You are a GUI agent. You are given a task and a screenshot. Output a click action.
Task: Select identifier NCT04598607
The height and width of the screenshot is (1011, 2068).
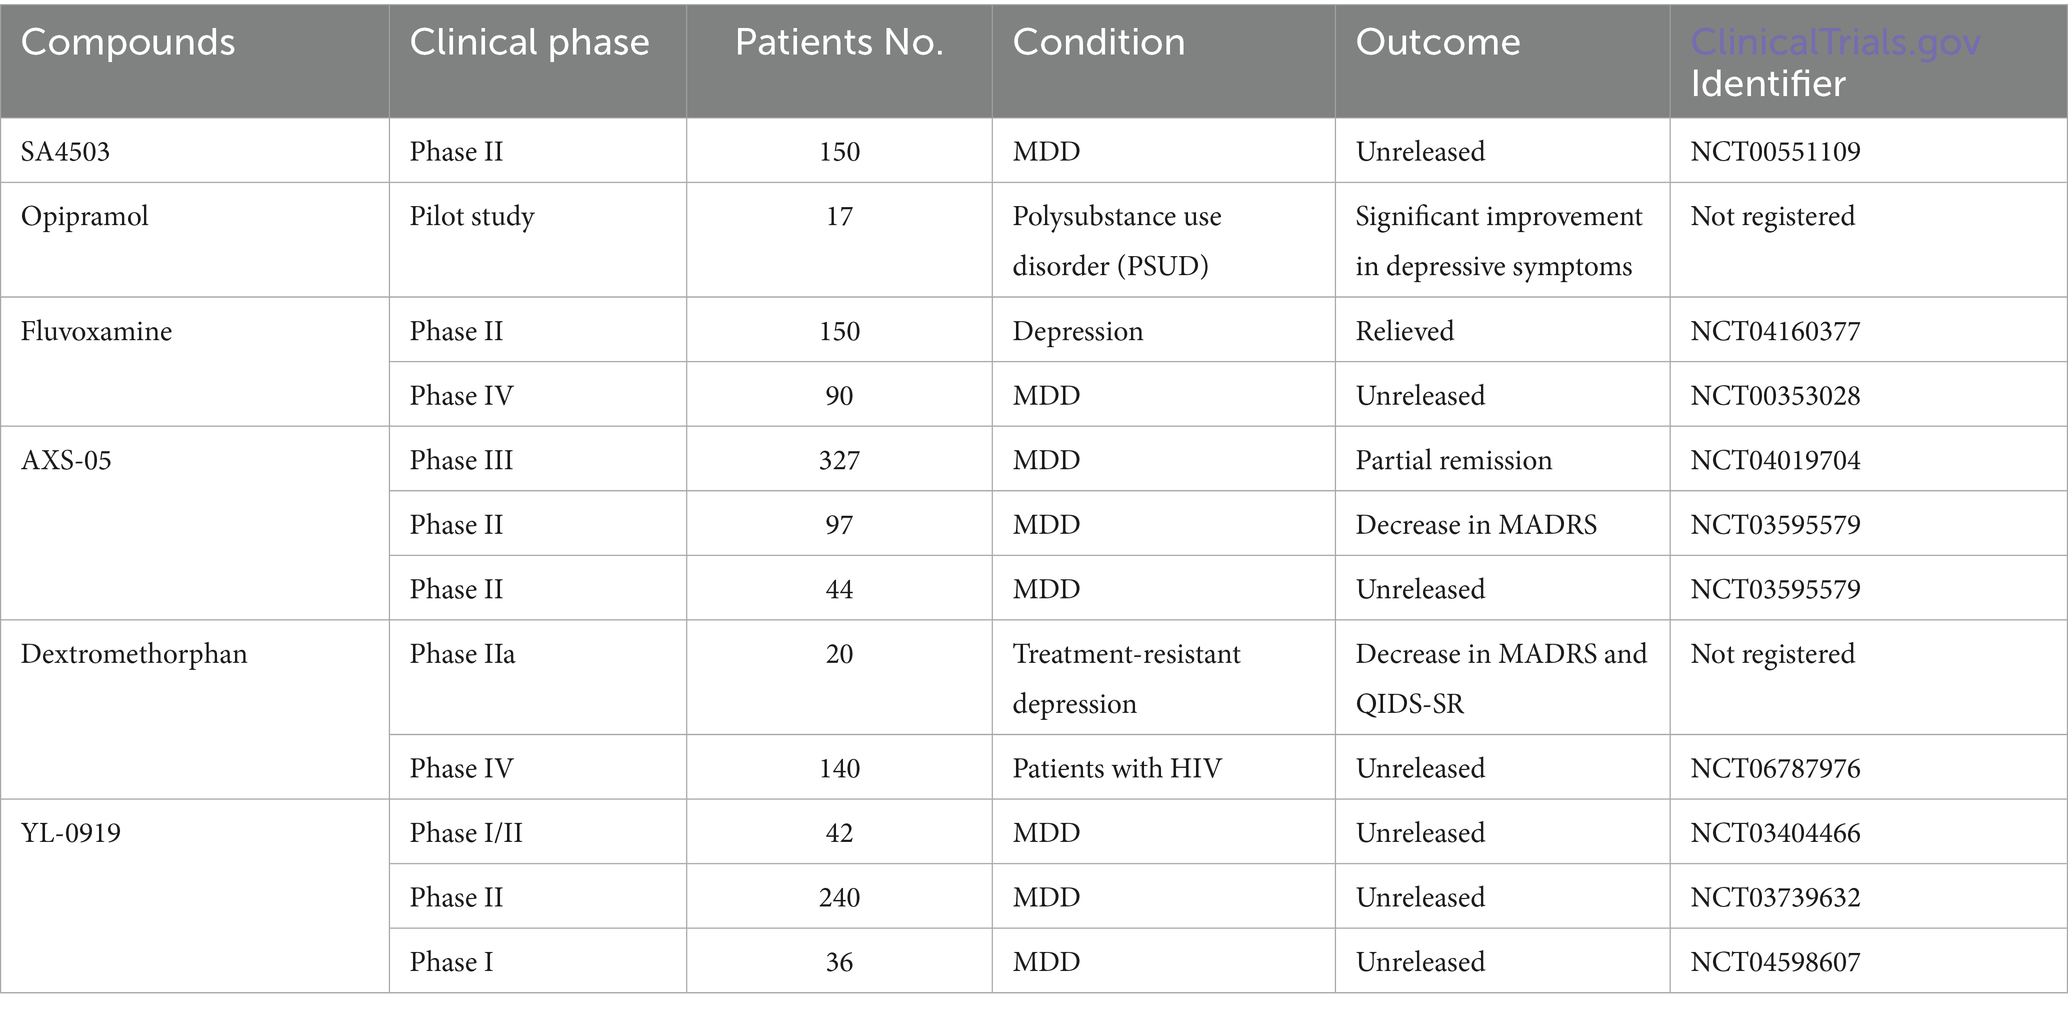1775,963
